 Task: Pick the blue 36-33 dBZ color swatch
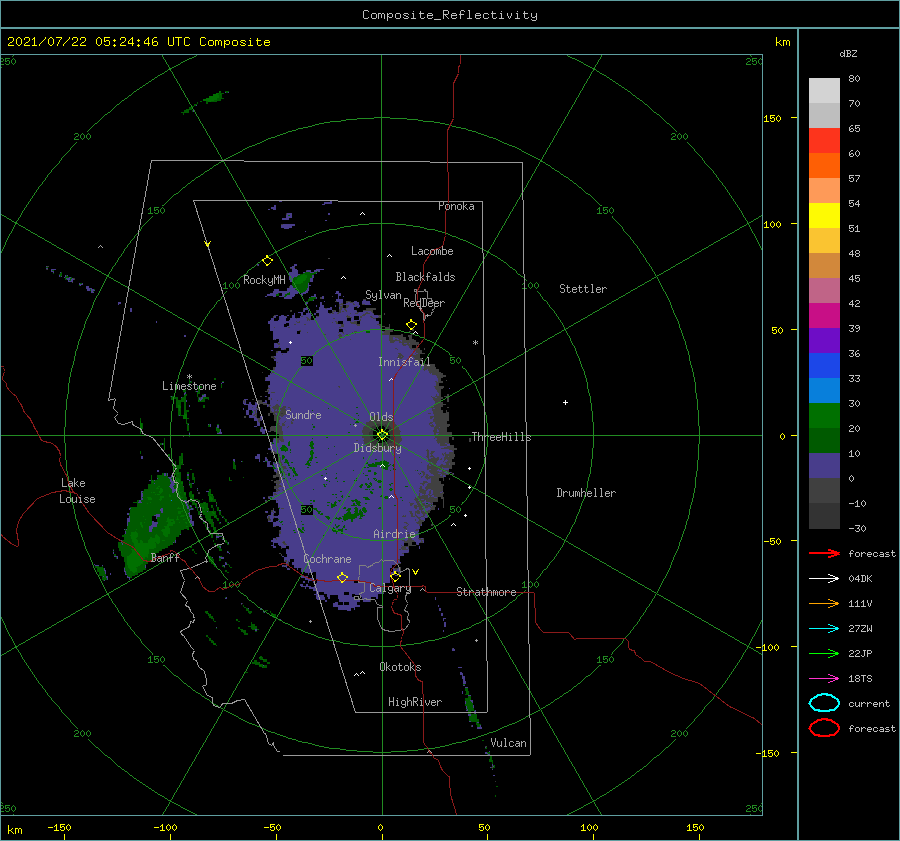(x=824, y=365)
